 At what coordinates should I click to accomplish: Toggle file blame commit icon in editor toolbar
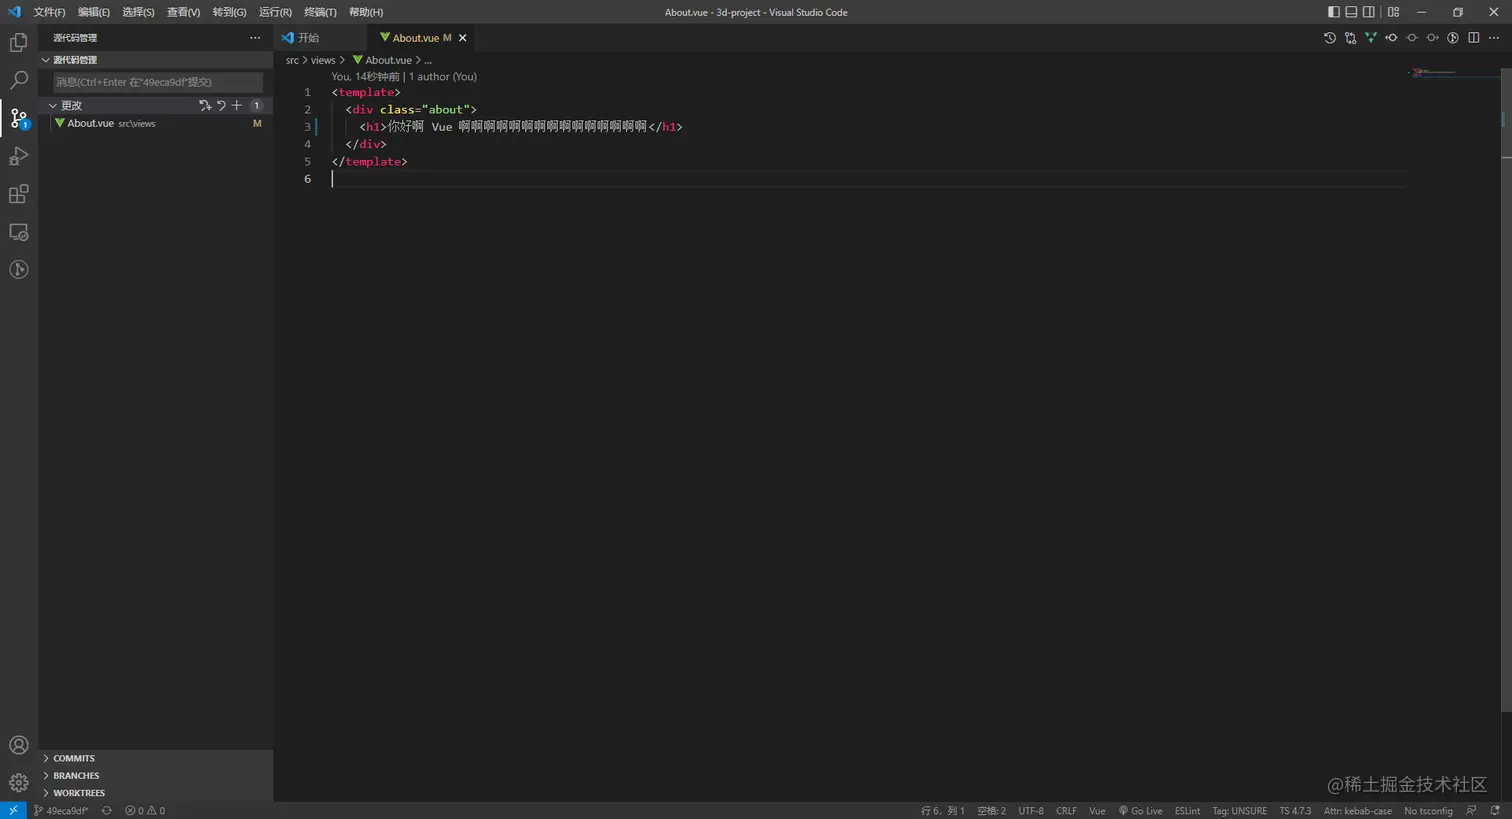(x=1412, y=38)
